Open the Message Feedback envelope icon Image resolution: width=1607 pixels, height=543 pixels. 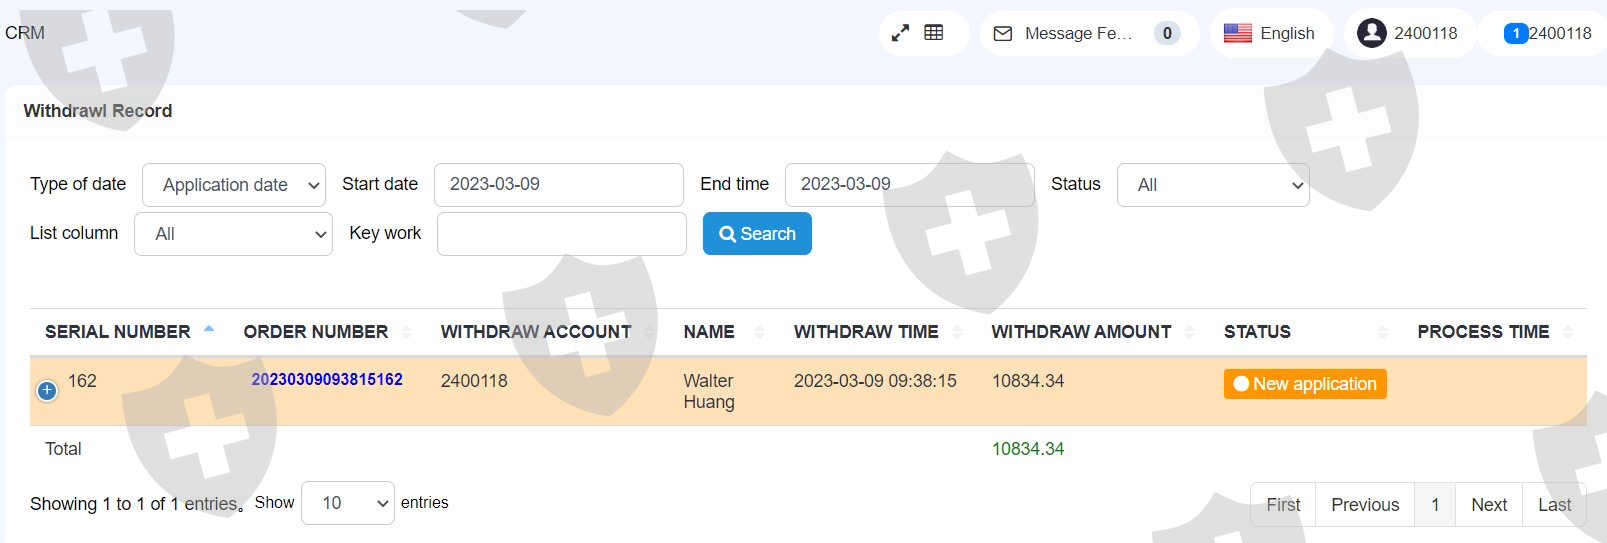(1003, 34)
